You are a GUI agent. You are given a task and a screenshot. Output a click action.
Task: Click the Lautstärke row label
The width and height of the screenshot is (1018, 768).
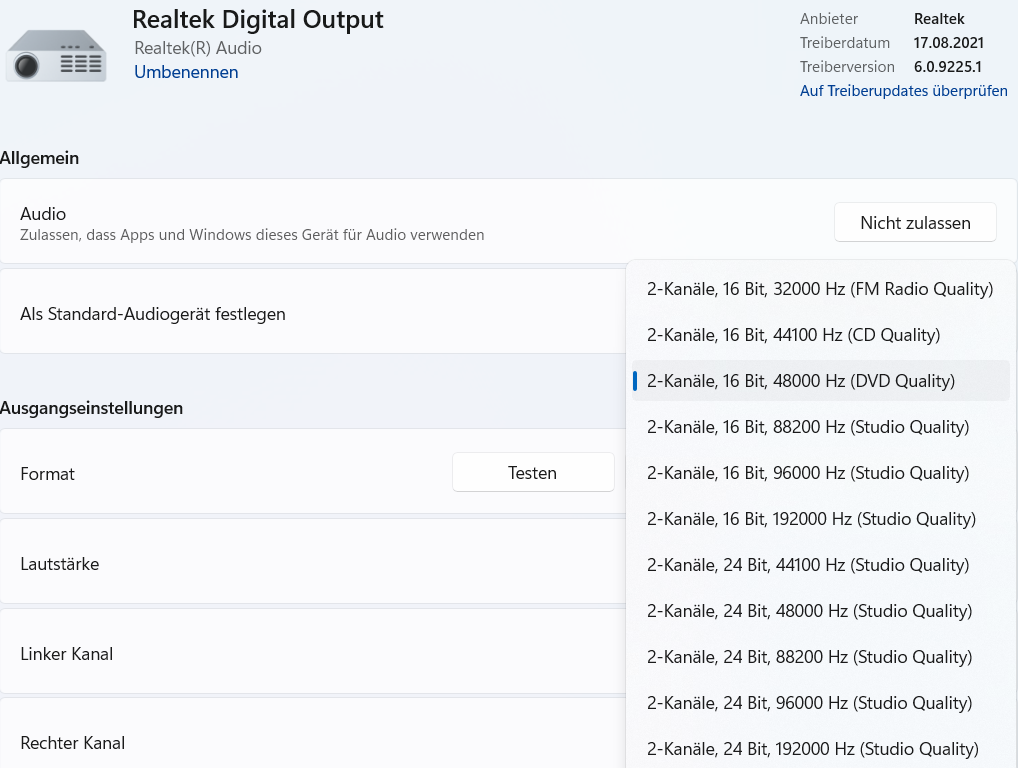click(x=60, y=564)
